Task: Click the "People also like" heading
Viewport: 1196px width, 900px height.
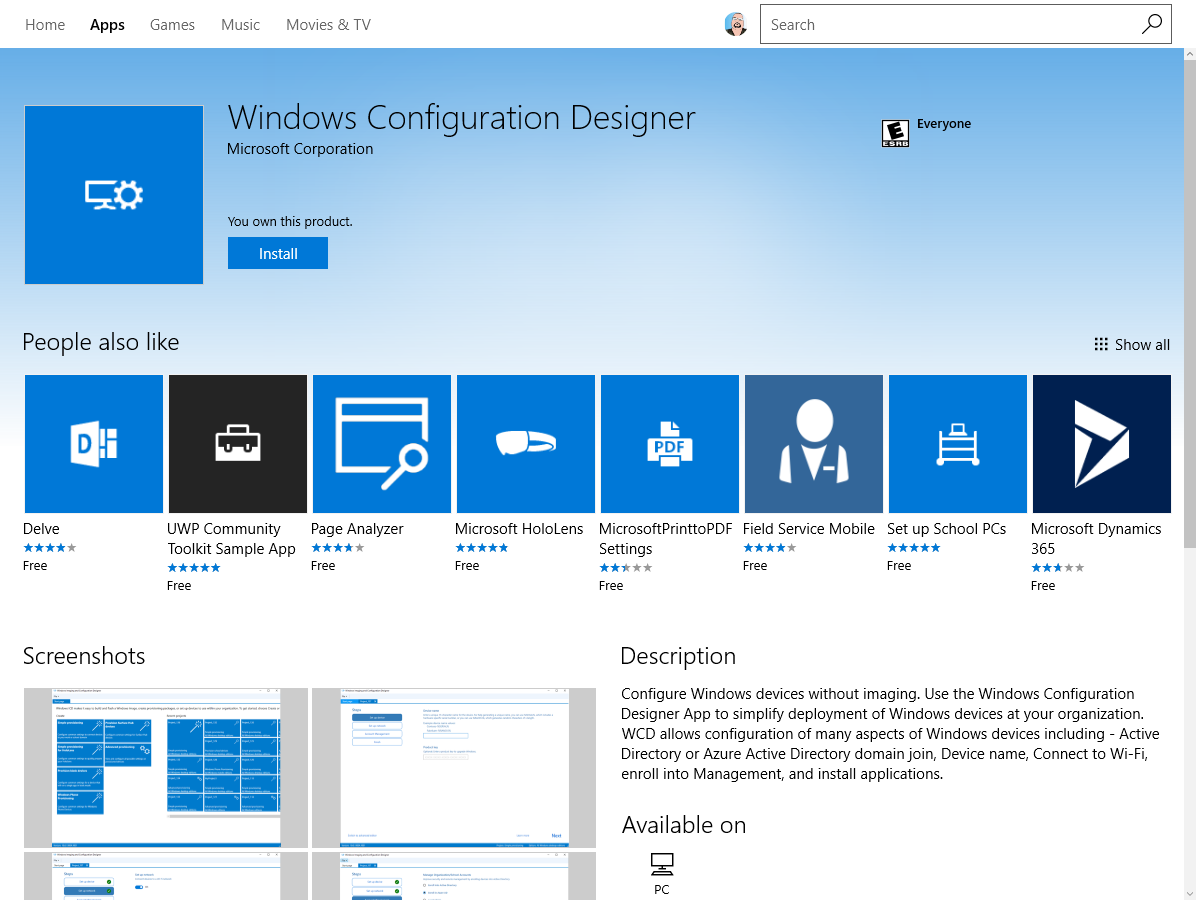Action: pyautogui.click(x=101, y=342)
